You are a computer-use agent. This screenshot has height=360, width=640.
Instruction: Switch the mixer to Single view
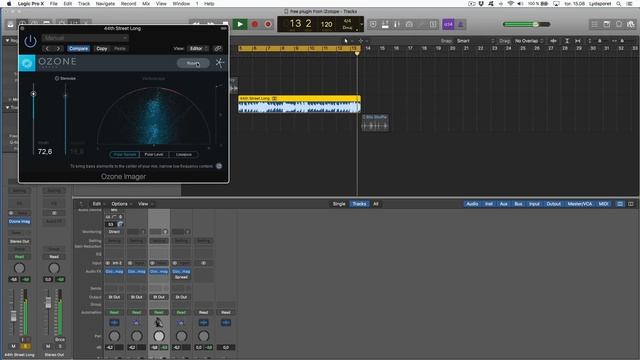pyautogui.click(x=339, y=204)
